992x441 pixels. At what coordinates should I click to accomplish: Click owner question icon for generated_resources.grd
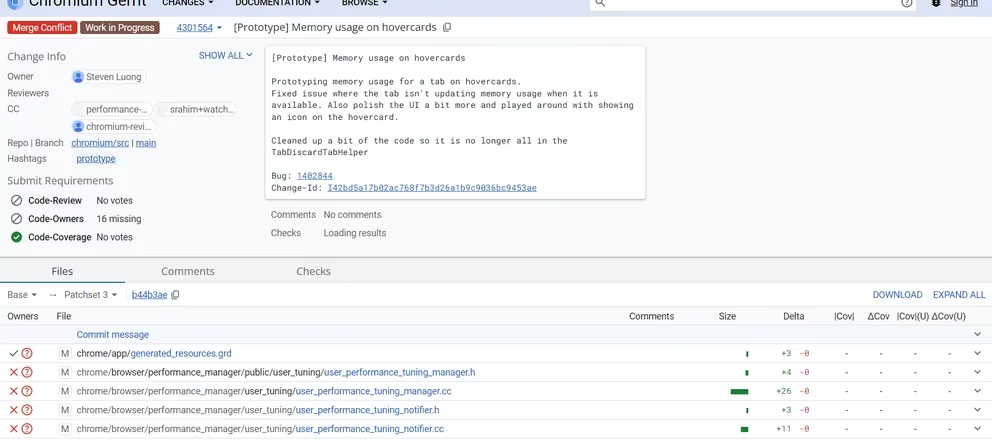27,354
